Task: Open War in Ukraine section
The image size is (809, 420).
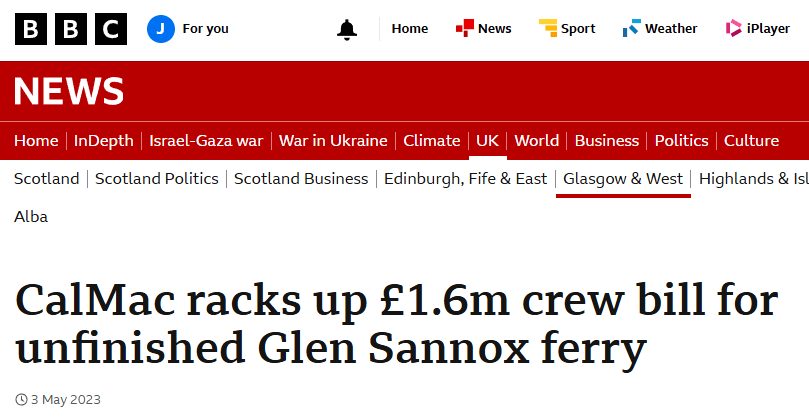Action: [x=332, y=141]
